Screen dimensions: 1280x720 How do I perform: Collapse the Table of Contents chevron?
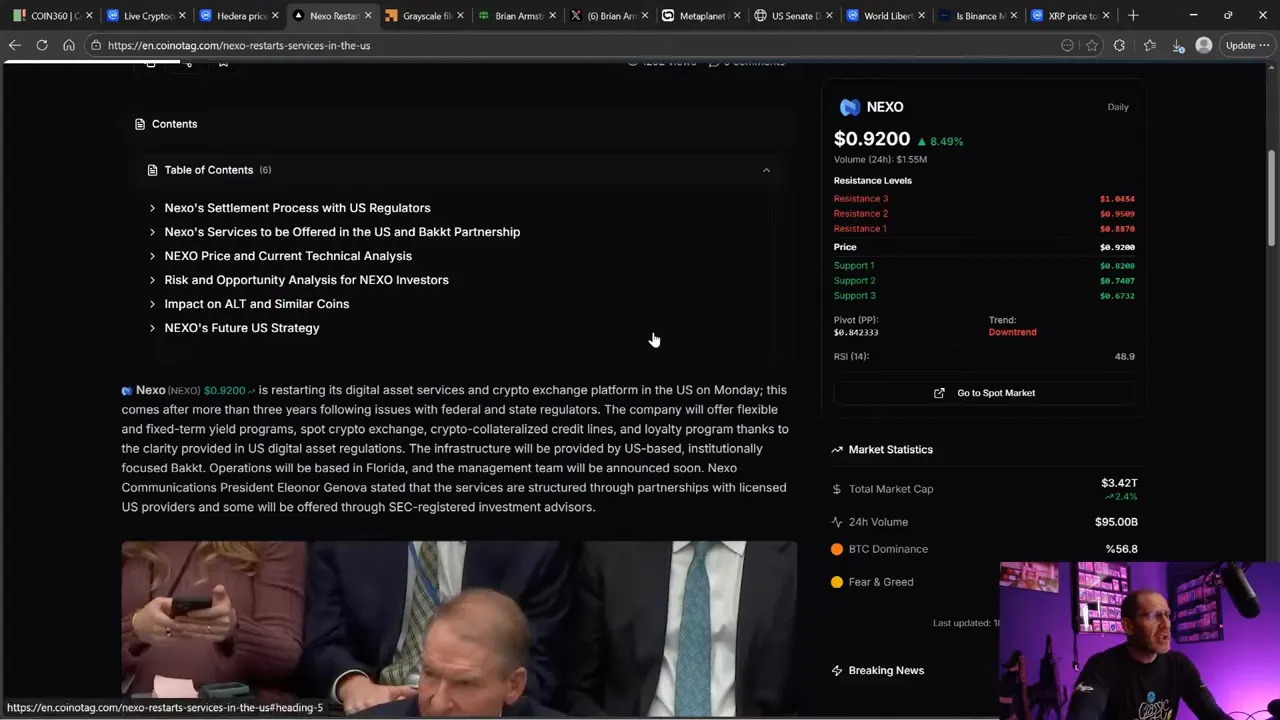[x=766, y=170]
